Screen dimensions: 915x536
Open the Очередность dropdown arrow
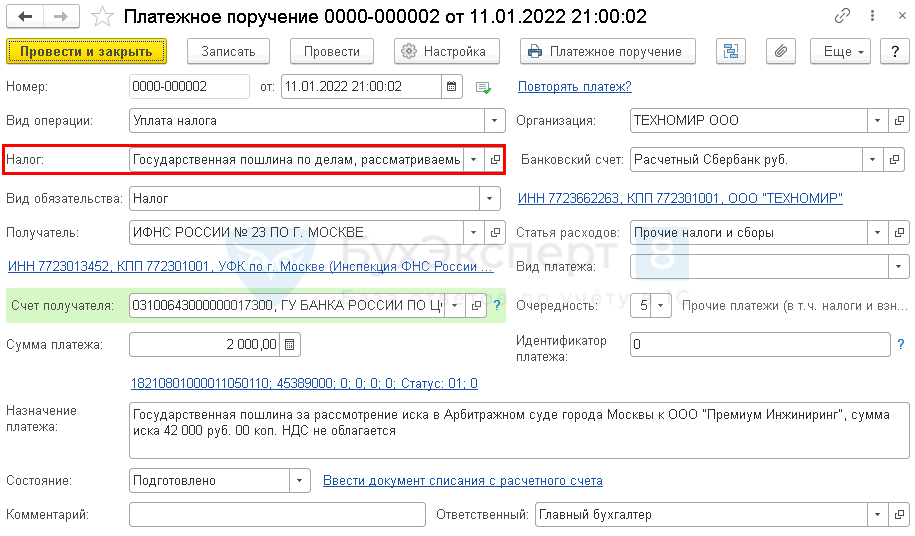pos(661,305)
